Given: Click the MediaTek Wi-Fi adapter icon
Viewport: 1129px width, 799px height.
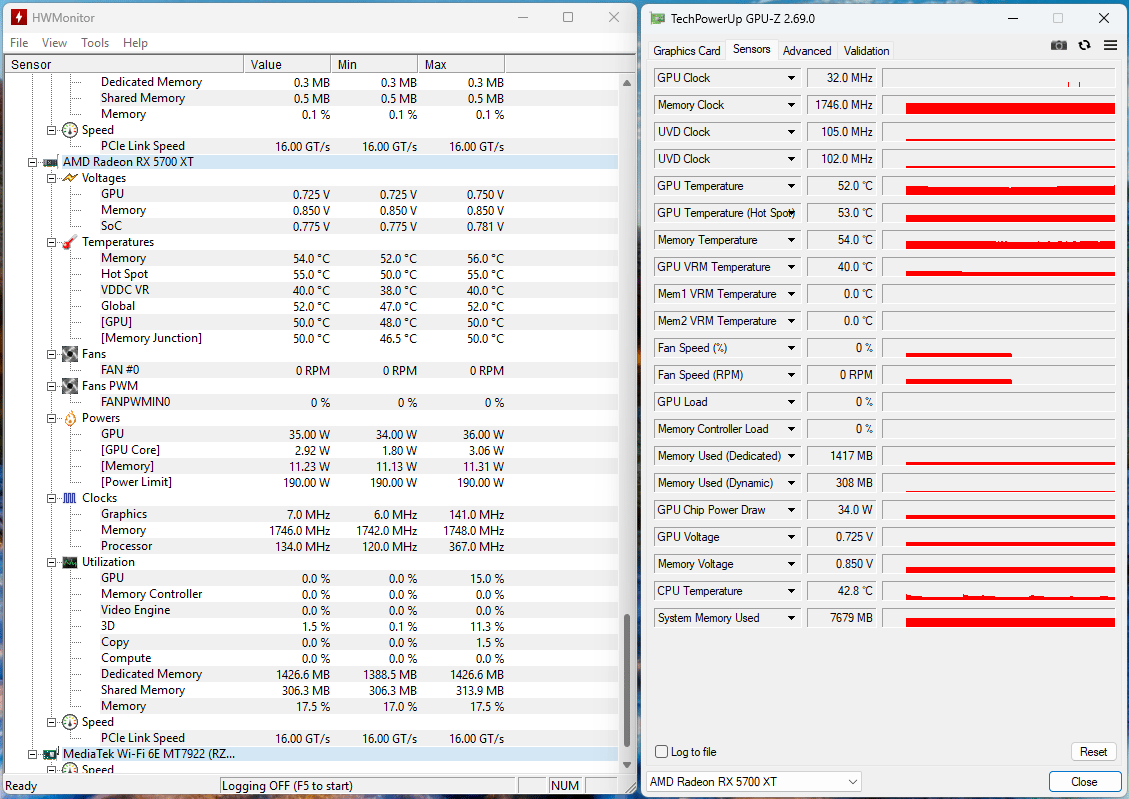Looking at the screenshot, I should pyautogui.click(x=50, y=754).
